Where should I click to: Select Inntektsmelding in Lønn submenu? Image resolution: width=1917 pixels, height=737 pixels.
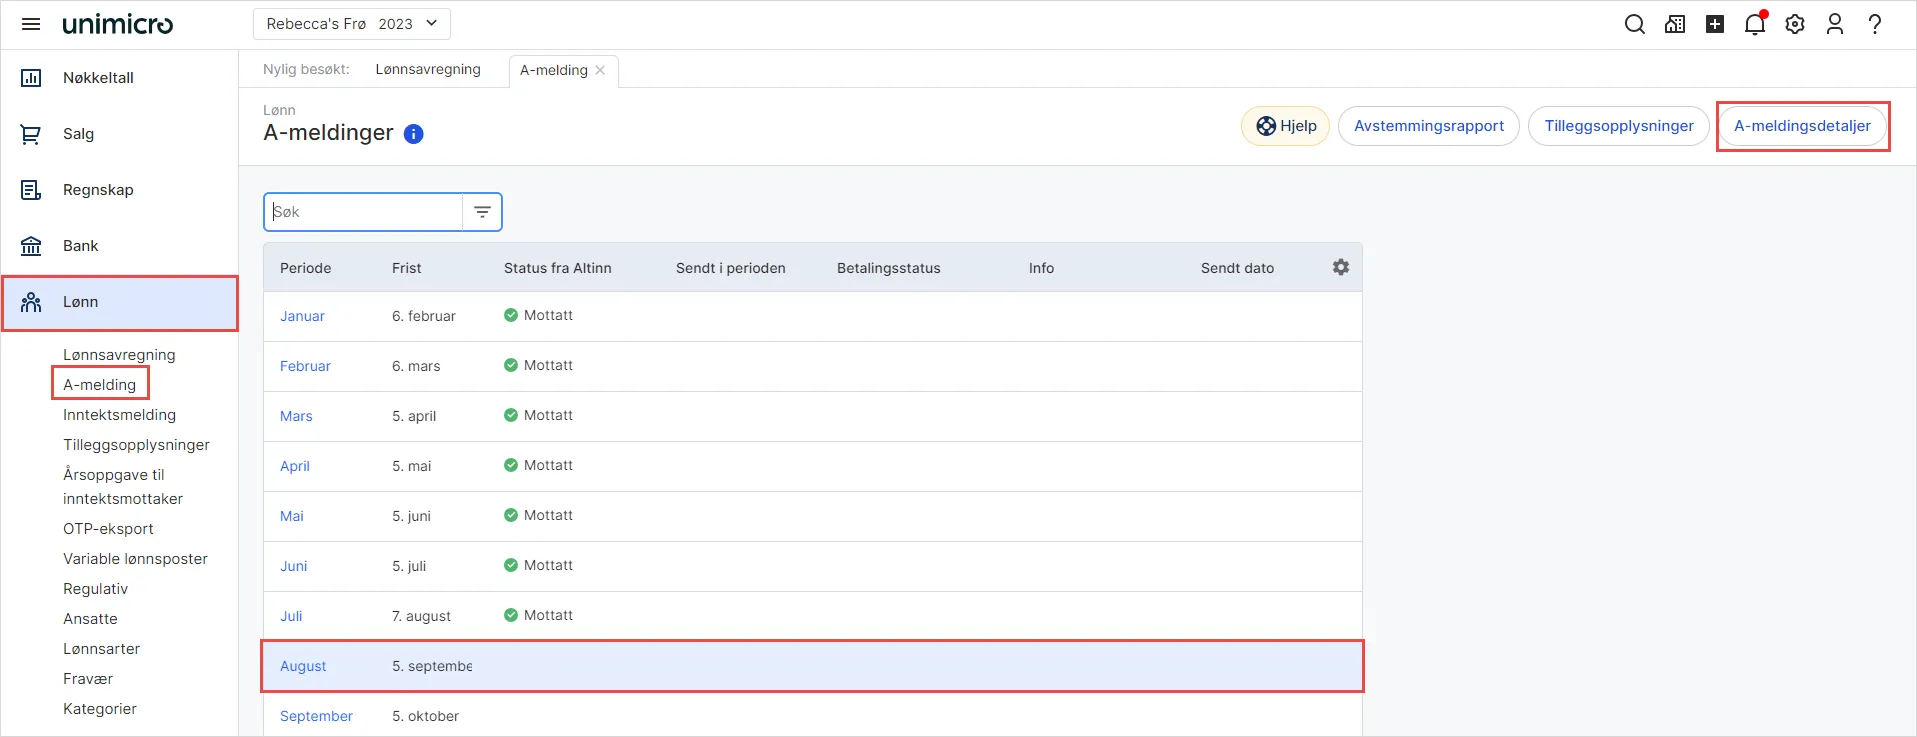[x=119, y=415]
